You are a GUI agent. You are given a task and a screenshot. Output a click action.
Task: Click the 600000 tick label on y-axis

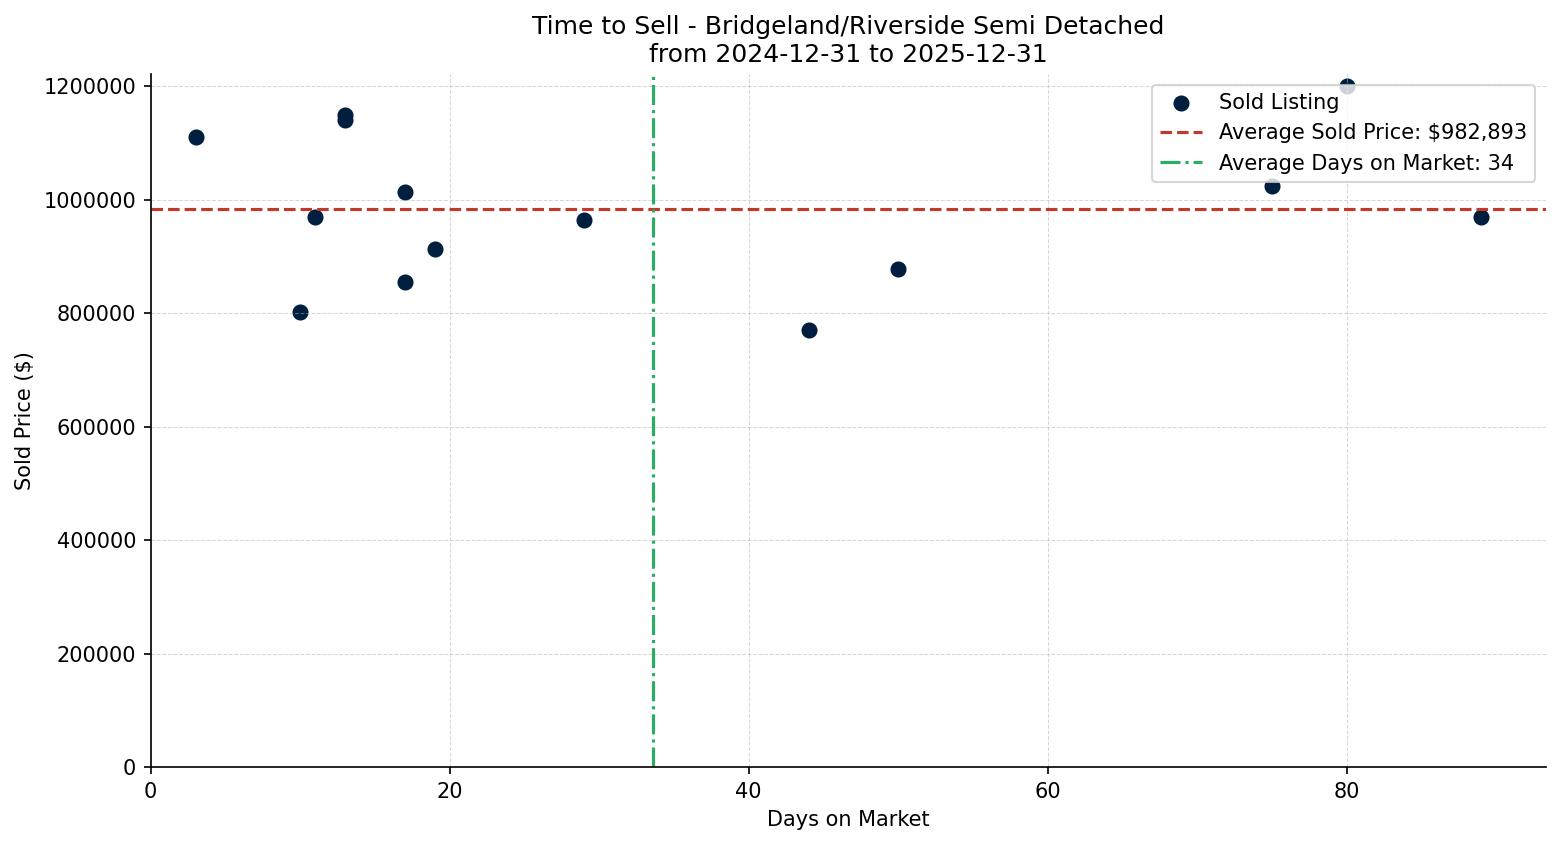[x=88, y=427]
